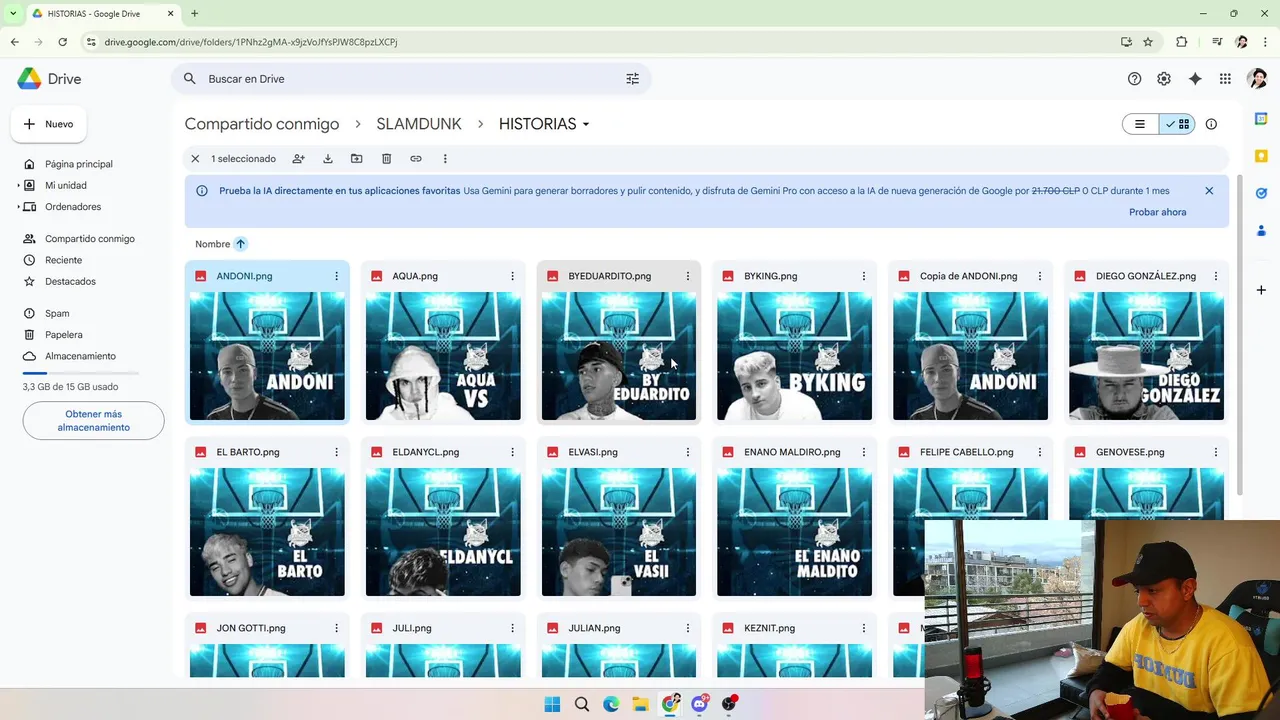
Task: Expand the HISTORIAS folder dropdown
Action: point(586,124)
